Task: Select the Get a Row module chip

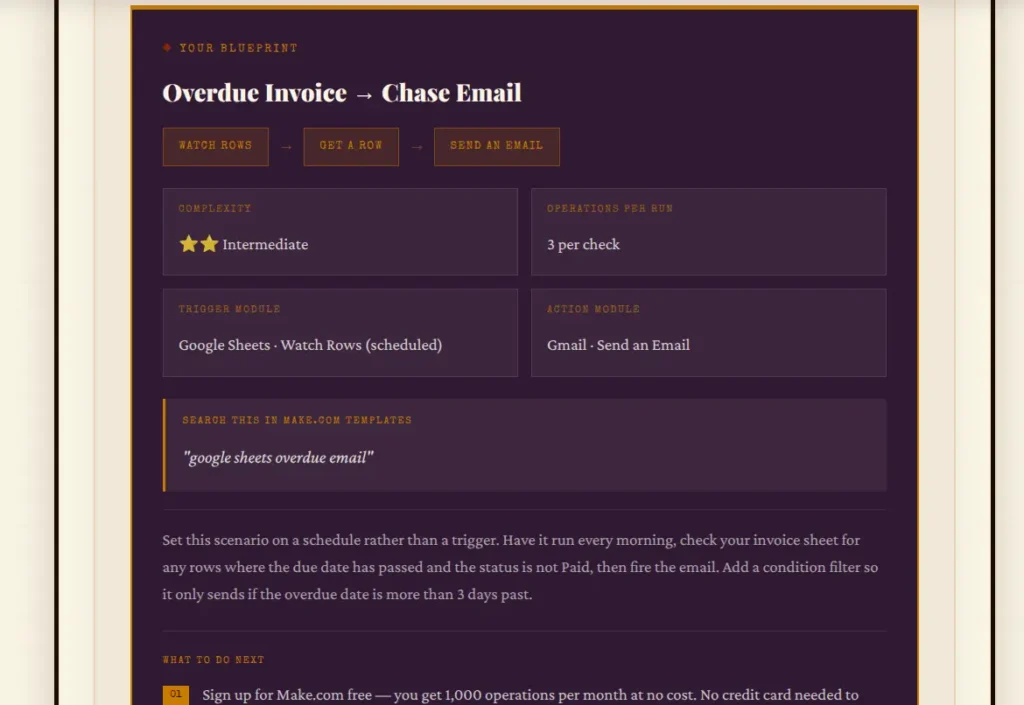Action: pos(351,146)
